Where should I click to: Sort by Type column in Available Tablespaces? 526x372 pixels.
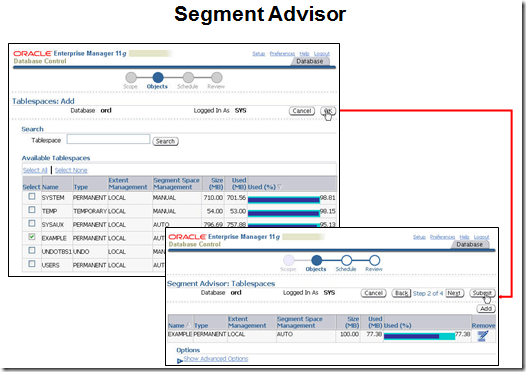click(x=81, y=187)
